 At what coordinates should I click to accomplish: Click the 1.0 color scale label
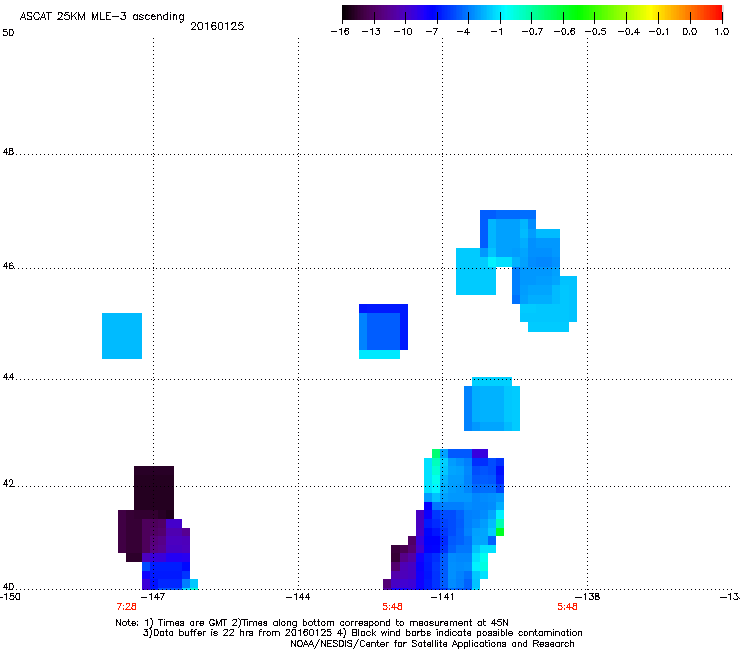[x=722, y=32]
